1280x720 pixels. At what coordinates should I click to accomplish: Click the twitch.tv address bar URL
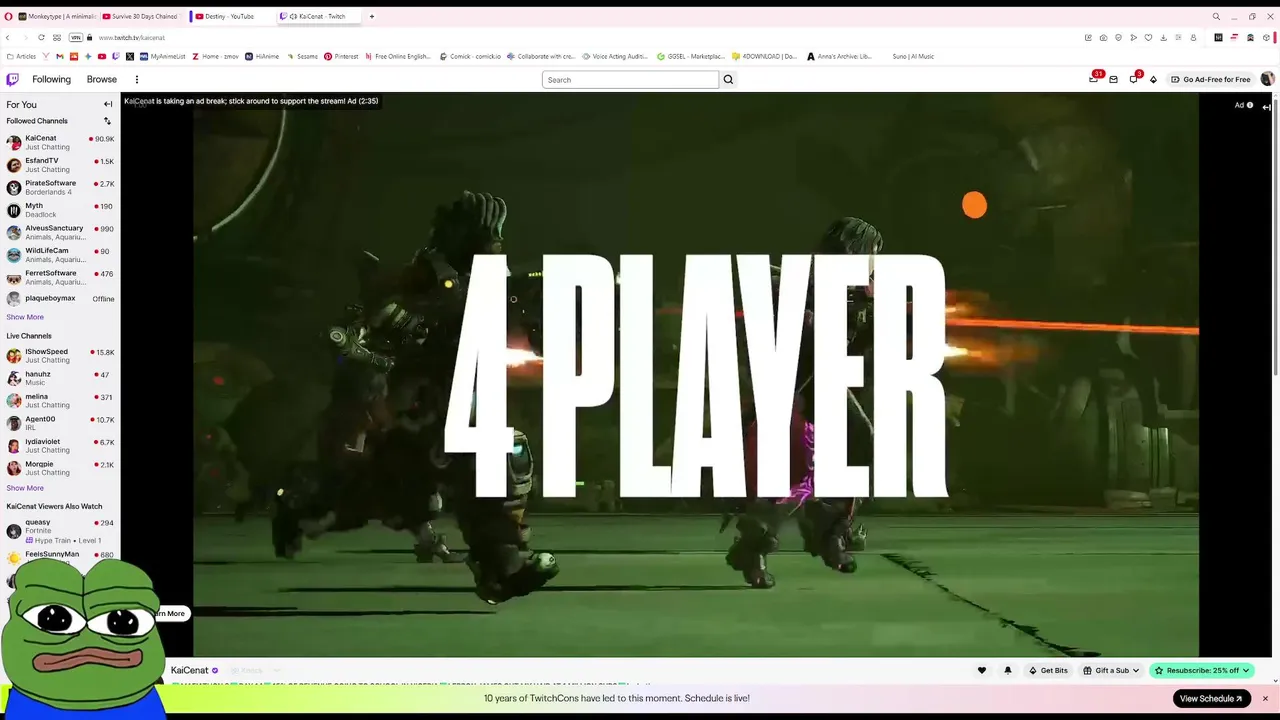pos(131,38)
